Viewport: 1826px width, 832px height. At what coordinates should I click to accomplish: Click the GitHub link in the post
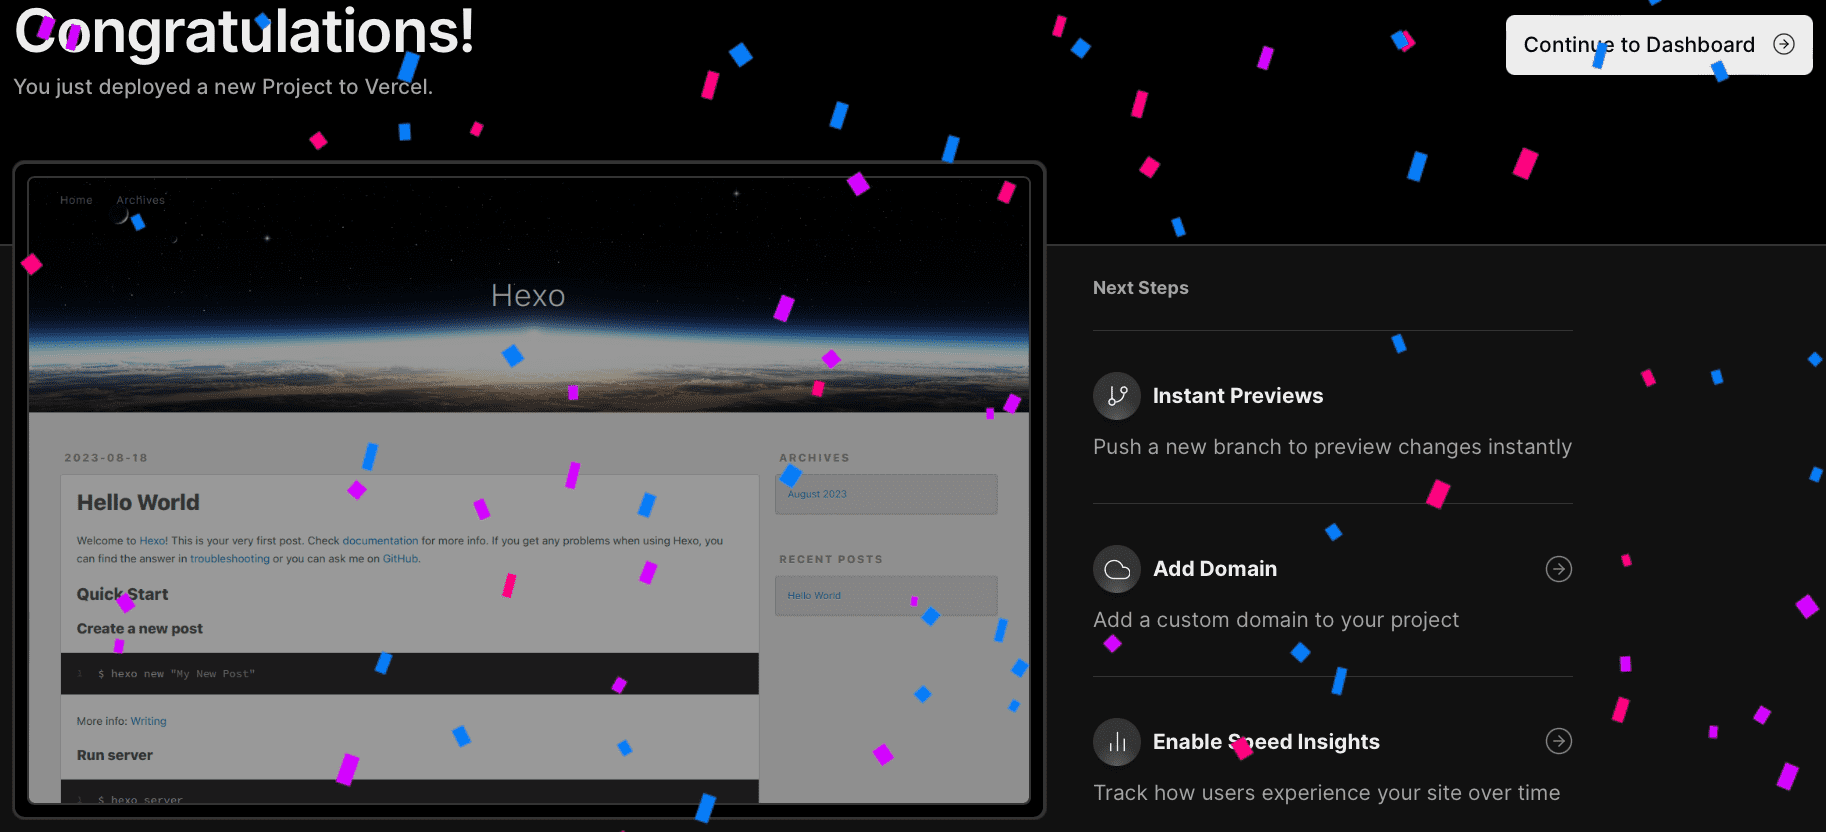(400, 559)
